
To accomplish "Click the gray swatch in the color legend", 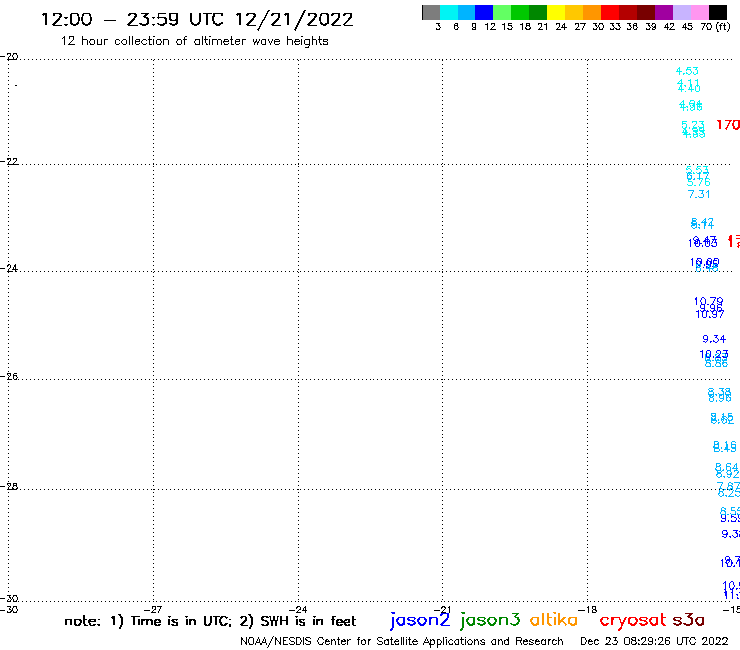I will [x=431, y=12].
